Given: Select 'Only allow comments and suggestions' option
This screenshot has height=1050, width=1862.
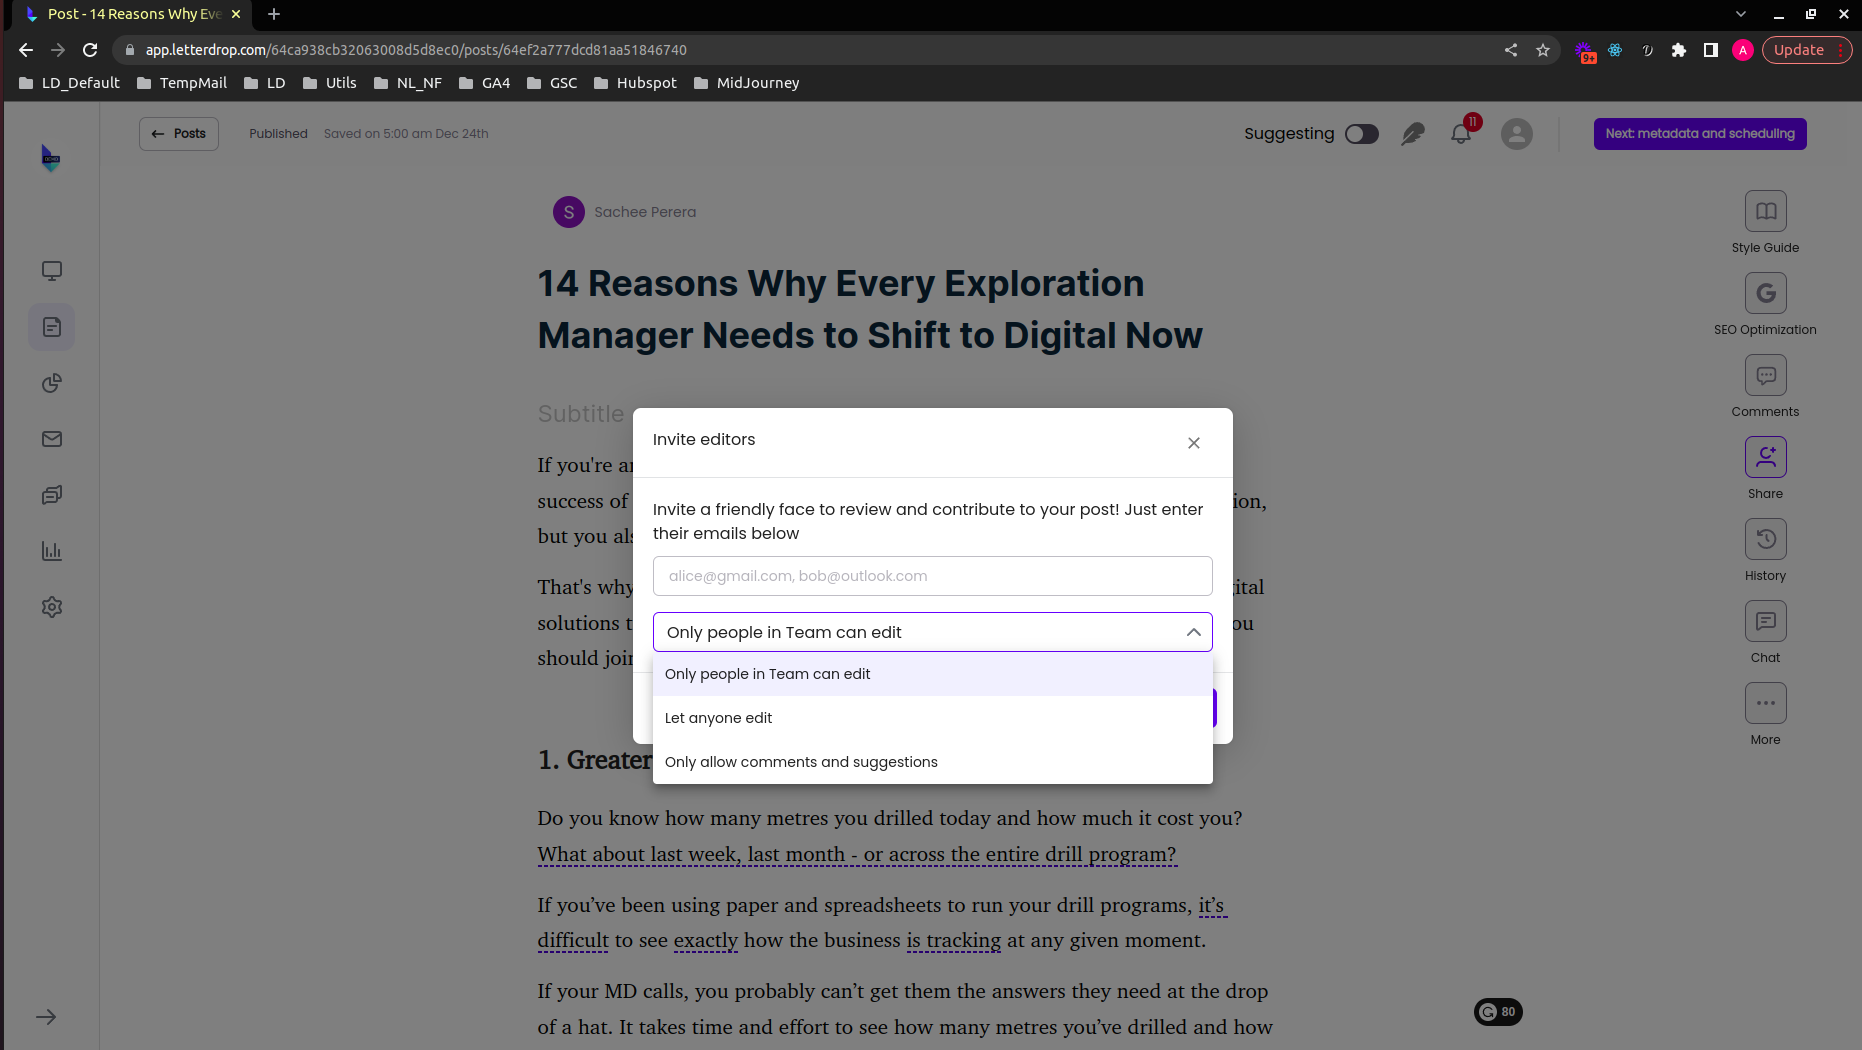Looking at the screenshot, I should click(x=933, y=762).
